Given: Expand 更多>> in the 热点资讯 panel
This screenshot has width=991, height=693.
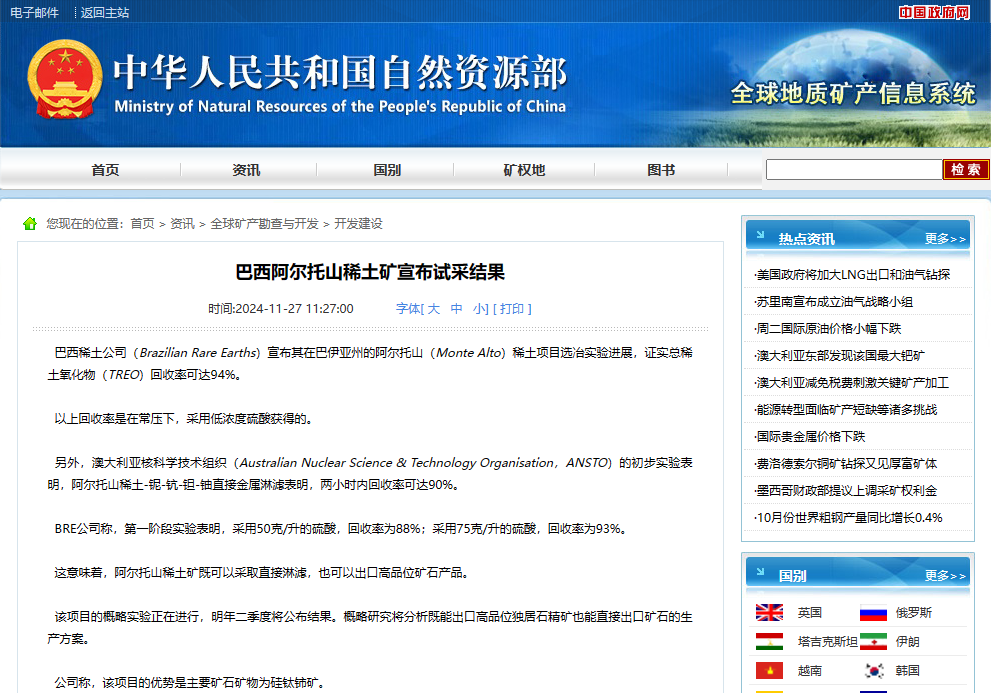Looking at the screenshot, I should click(945, 237).
